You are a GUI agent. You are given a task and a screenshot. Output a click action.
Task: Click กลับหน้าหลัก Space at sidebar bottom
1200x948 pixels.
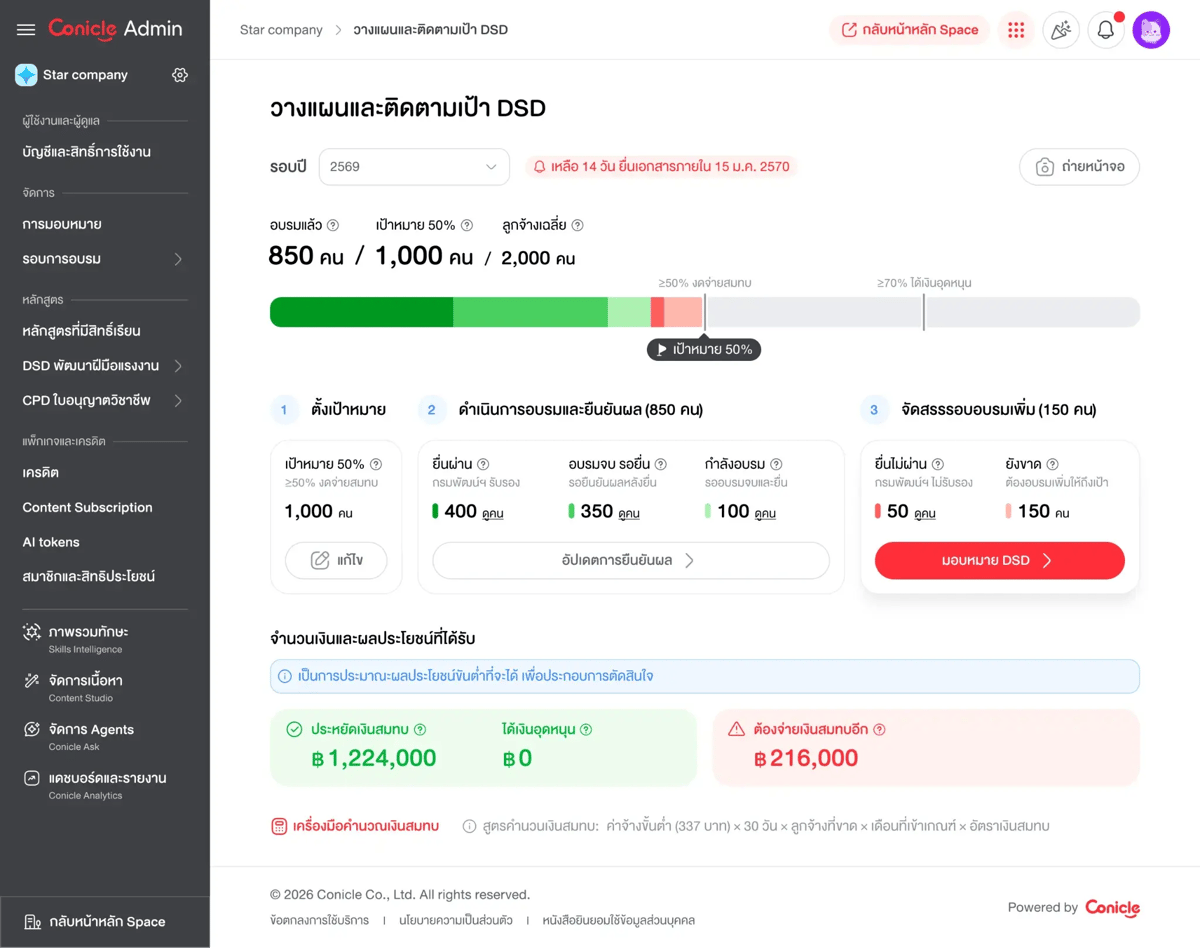105,922
